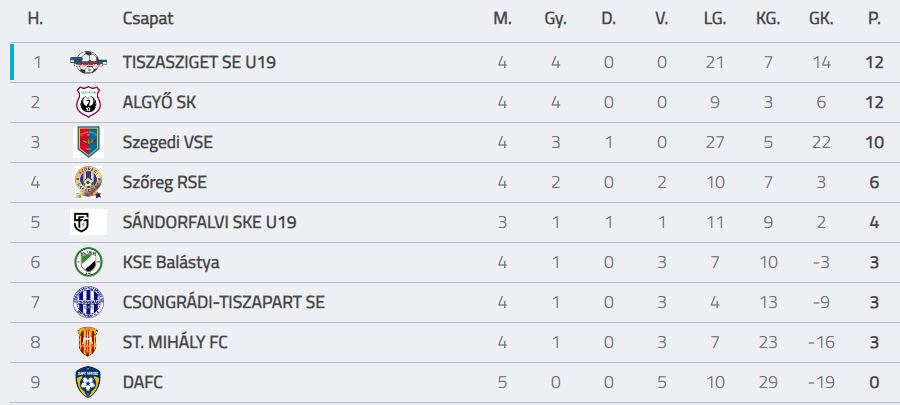Click the DAFC team name
900x405 pixels.
(x=142, y=382)
